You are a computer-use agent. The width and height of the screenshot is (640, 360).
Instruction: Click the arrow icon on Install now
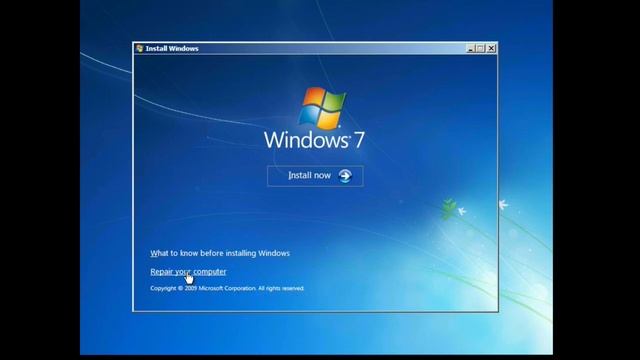click(345, 176)
